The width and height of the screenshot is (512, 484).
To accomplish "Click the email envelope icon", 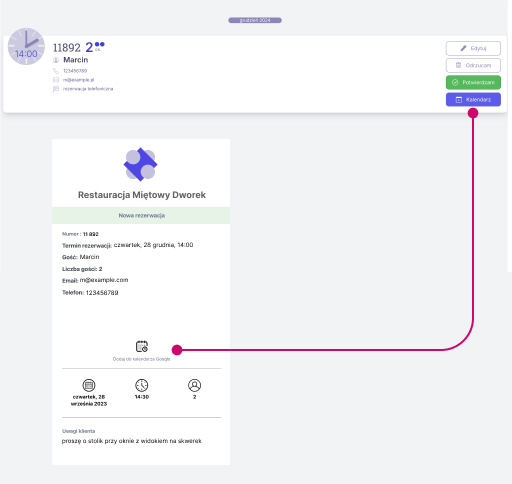I will pyautogui.click(x=56, y=80).
